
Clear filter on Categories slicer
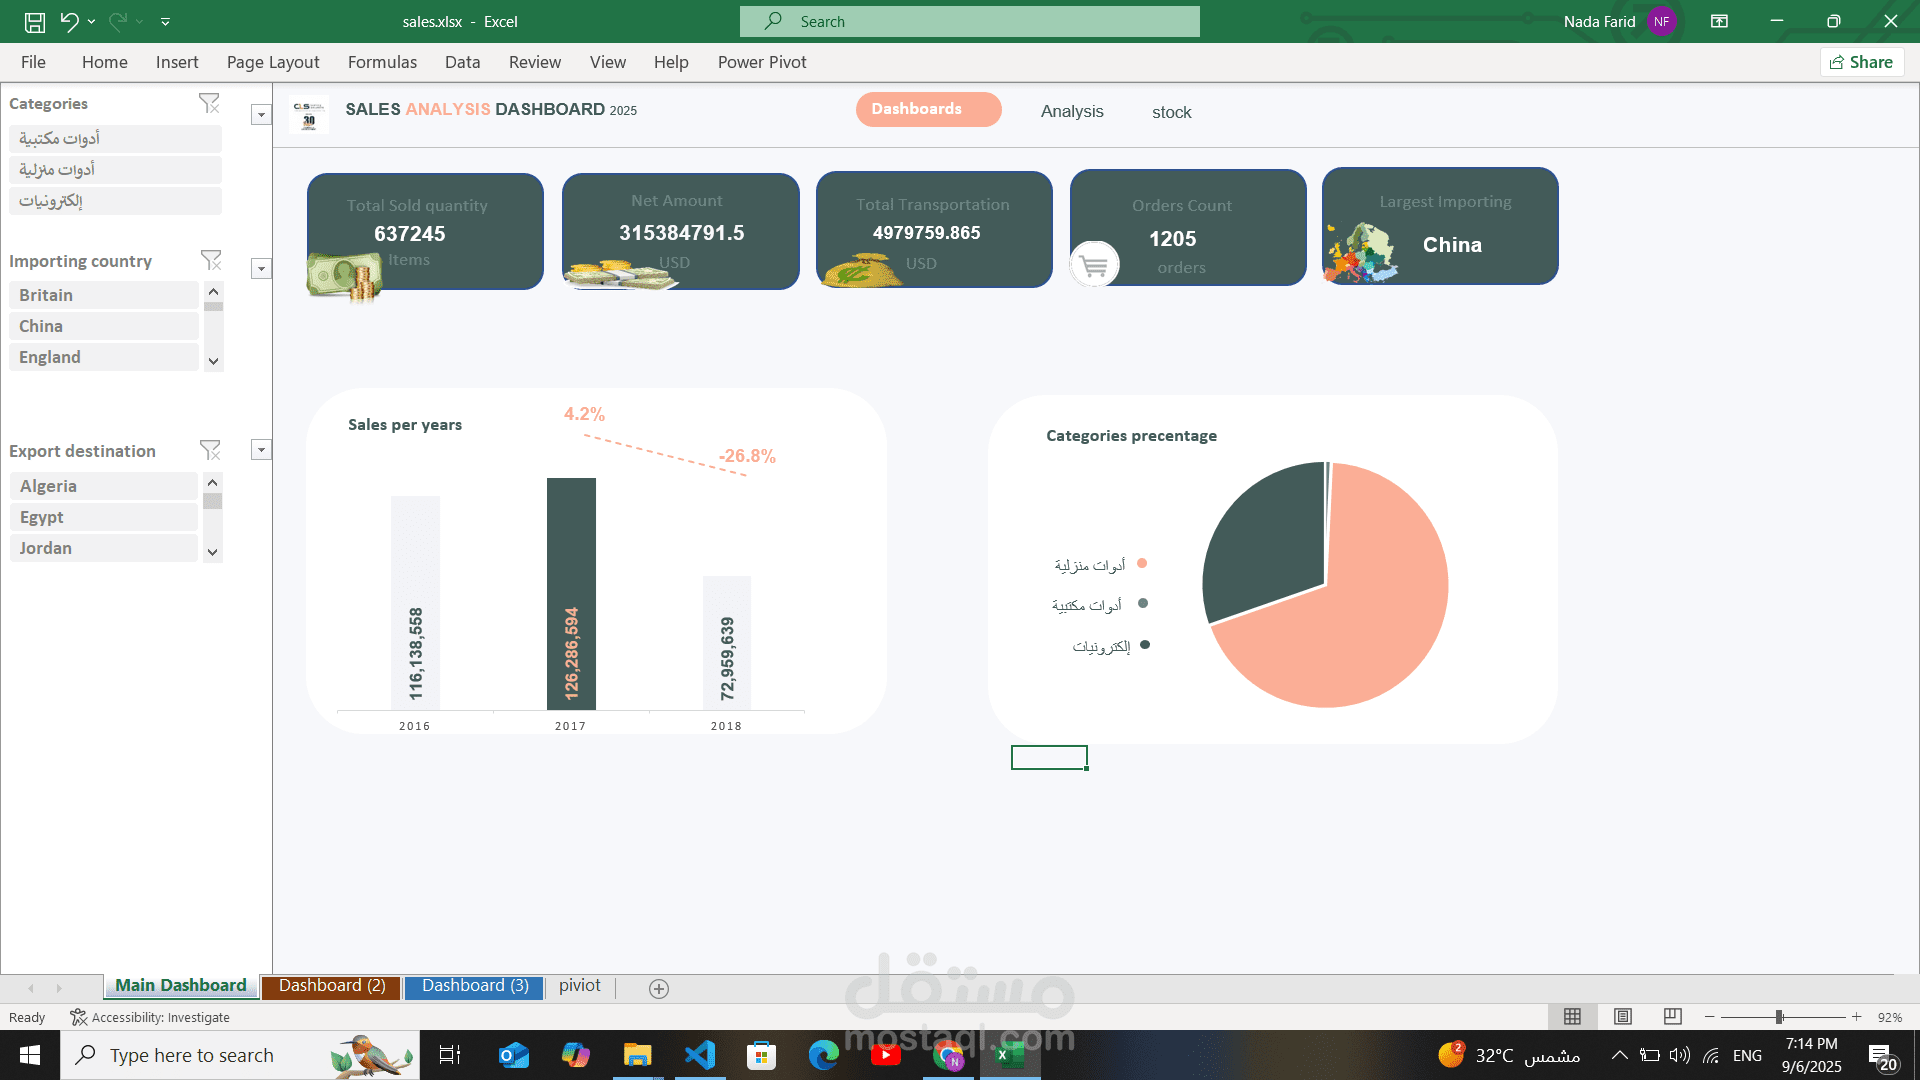209,103
